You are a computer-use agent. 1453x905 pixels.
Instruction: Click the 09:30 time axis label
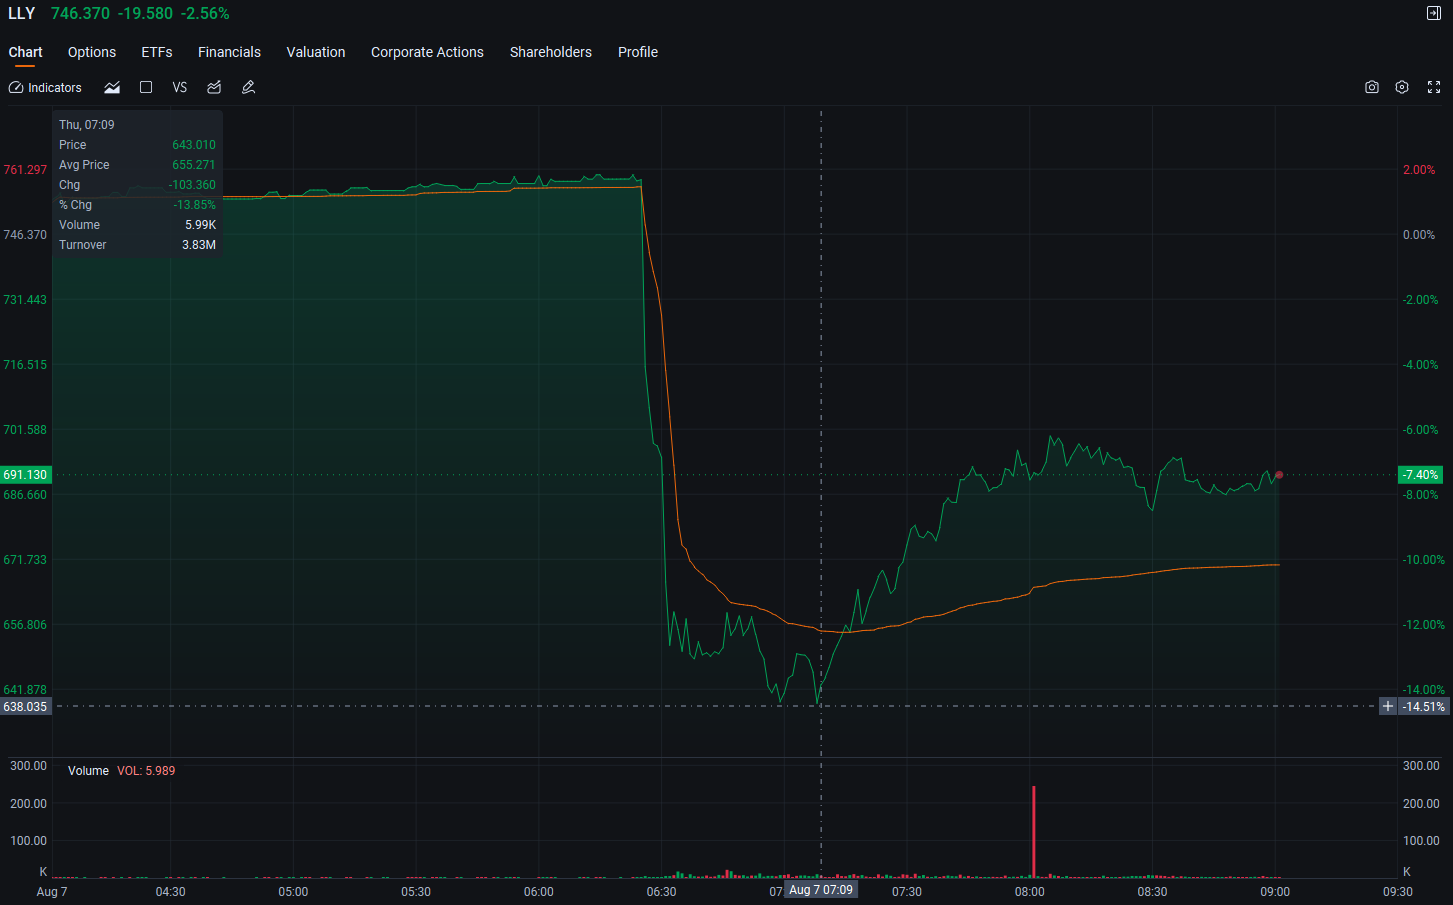[1398, 892]
